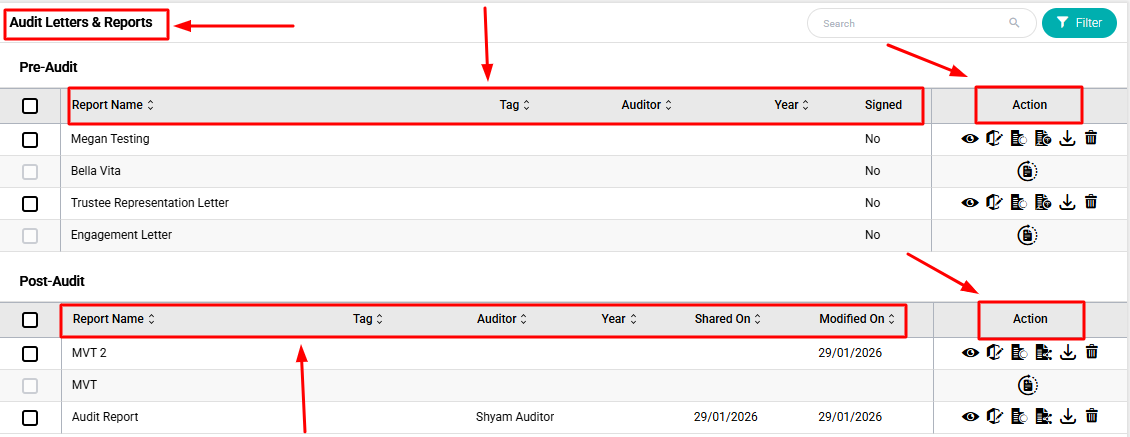Share the MVT 2 report

(1043, 353)
